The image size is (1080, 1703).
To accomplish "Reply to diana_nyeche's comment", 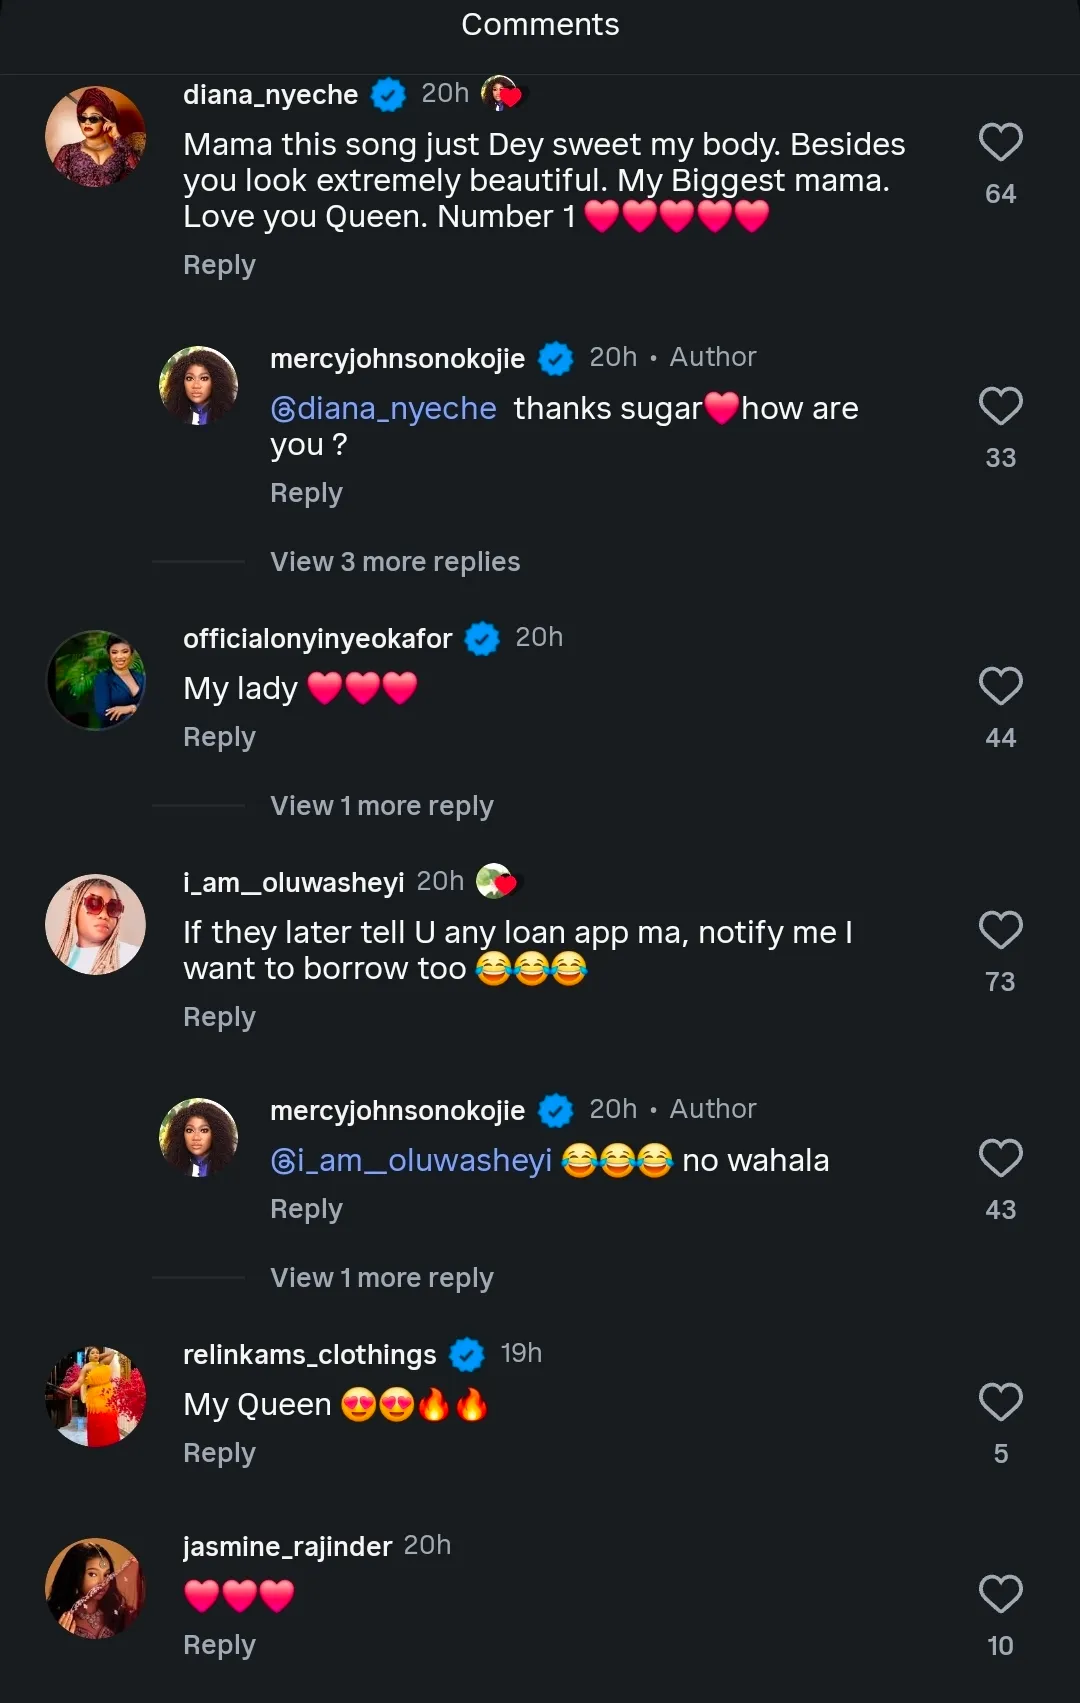I will pos(219,265).
